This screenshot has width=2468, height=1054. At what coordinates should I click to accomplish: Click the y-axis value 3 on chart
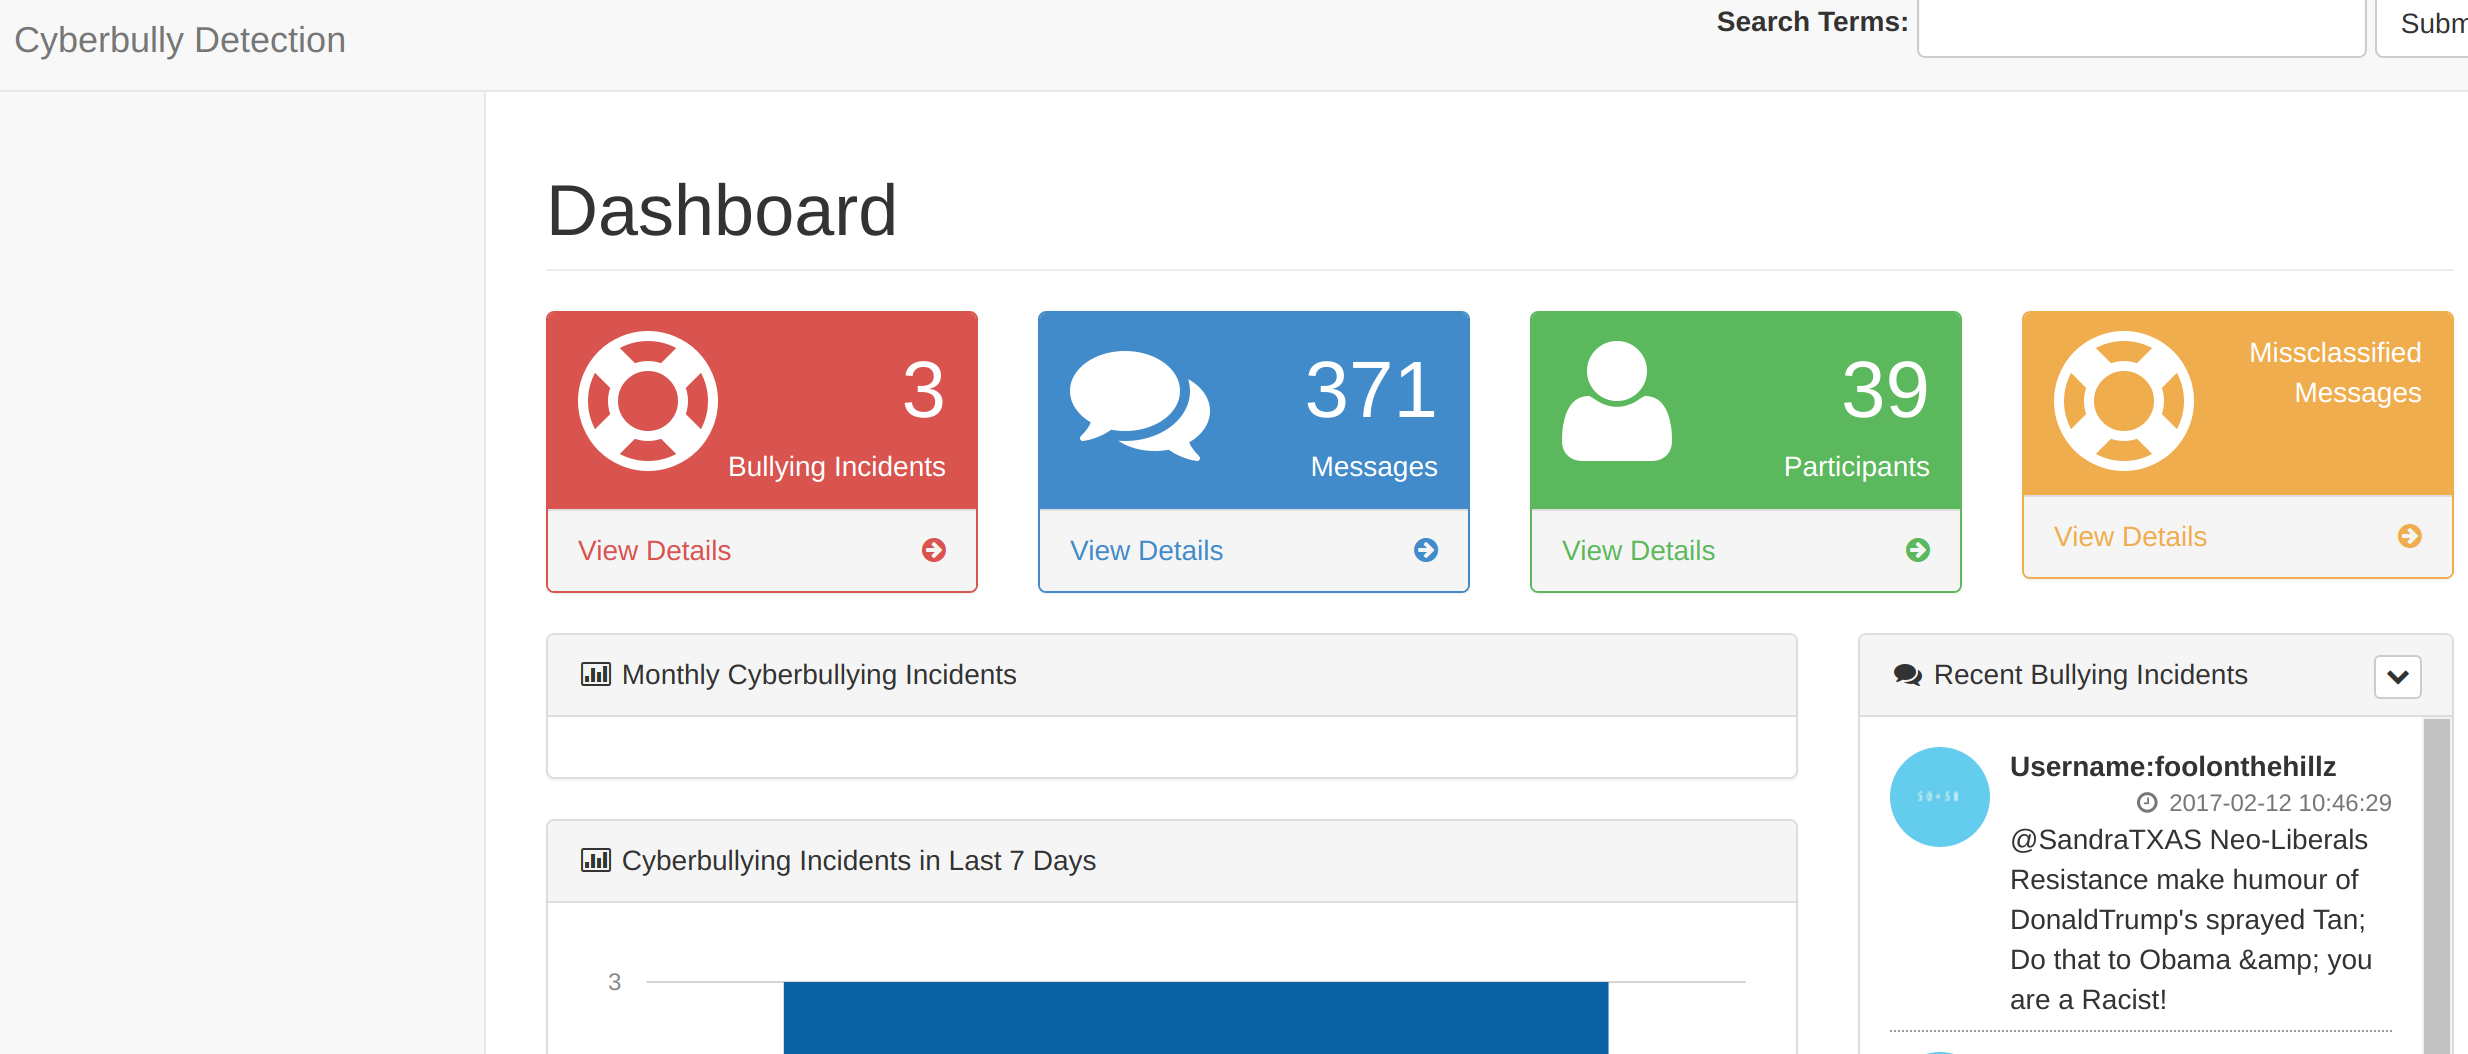pos(614,982)
